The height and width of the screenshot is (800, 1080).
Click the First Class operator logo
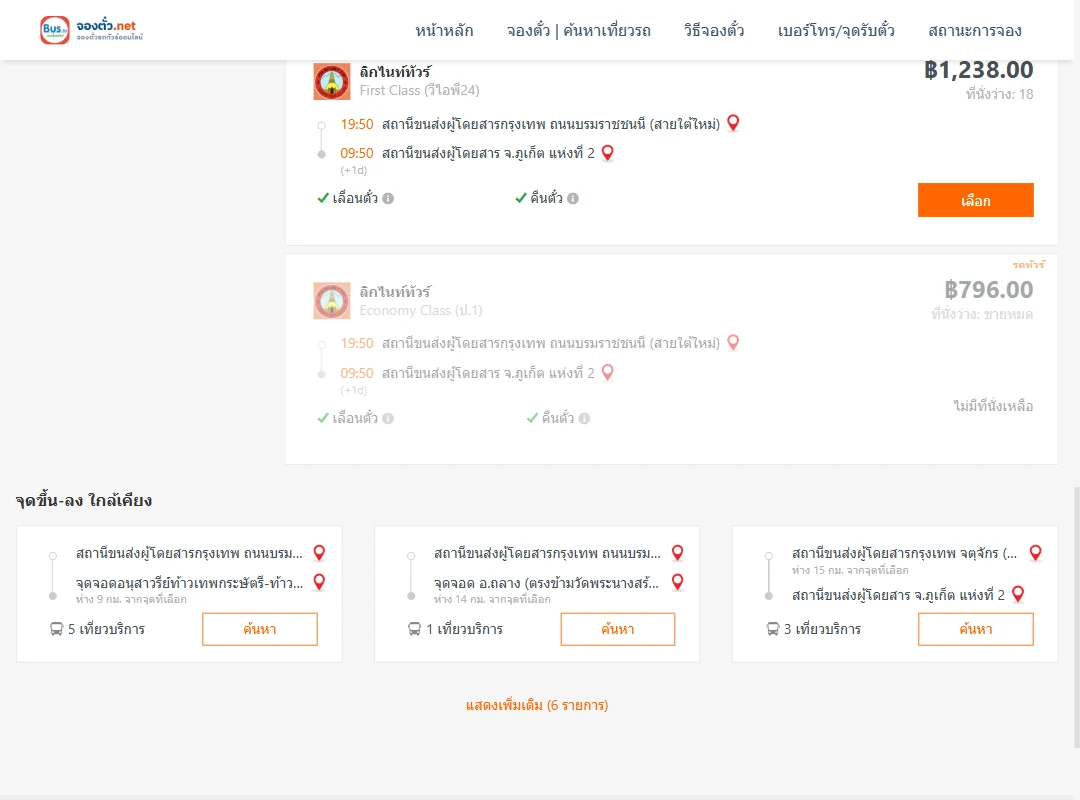[332, 81]
